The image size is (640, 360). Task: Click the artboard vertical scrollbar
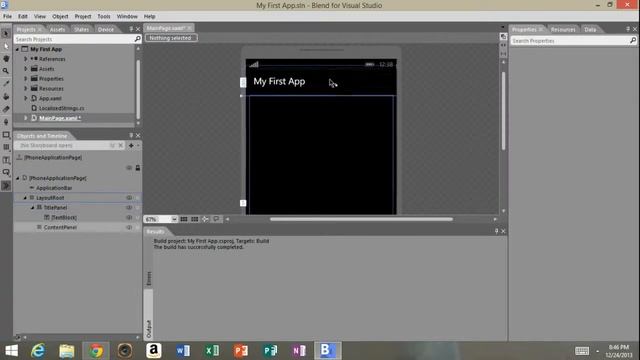503,110
